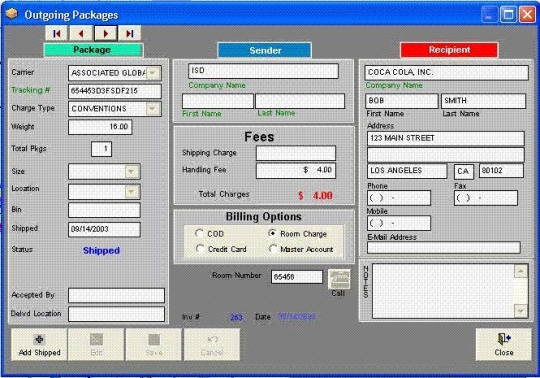Click the green Package header
The image size is (540, 378).
92,50
